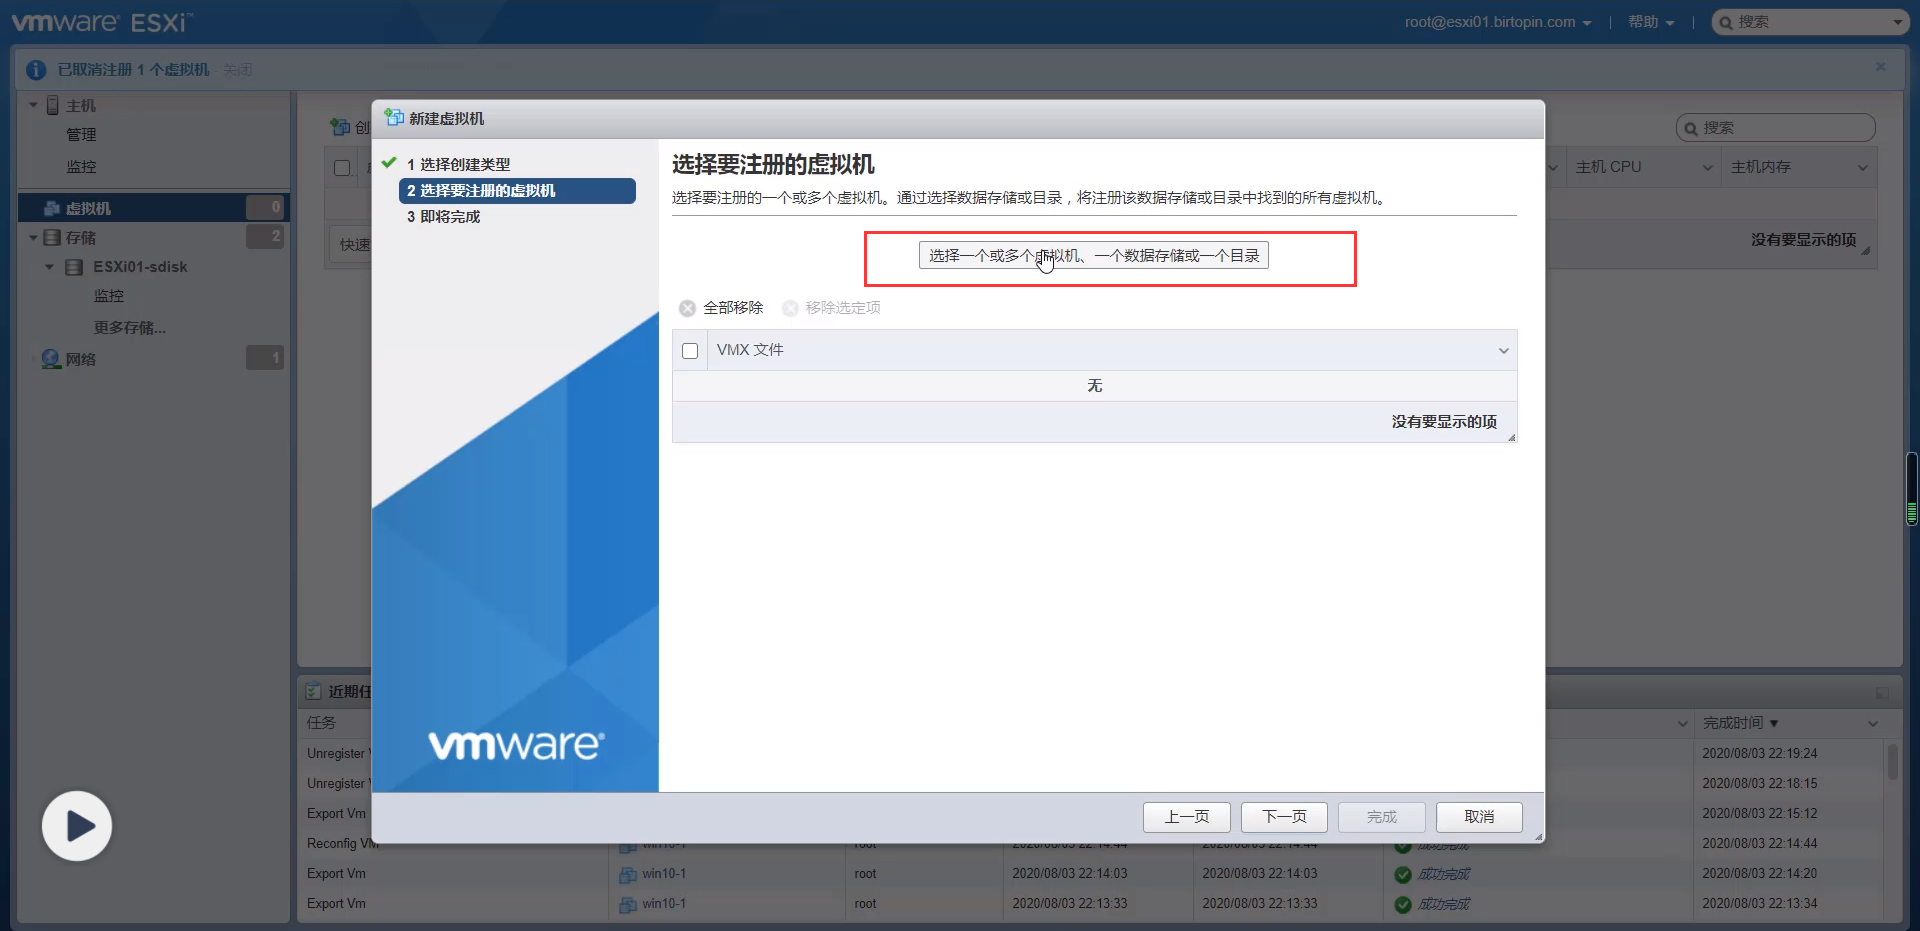Select 监控 under ESXi01-sdisk

[x=109, y=296]
